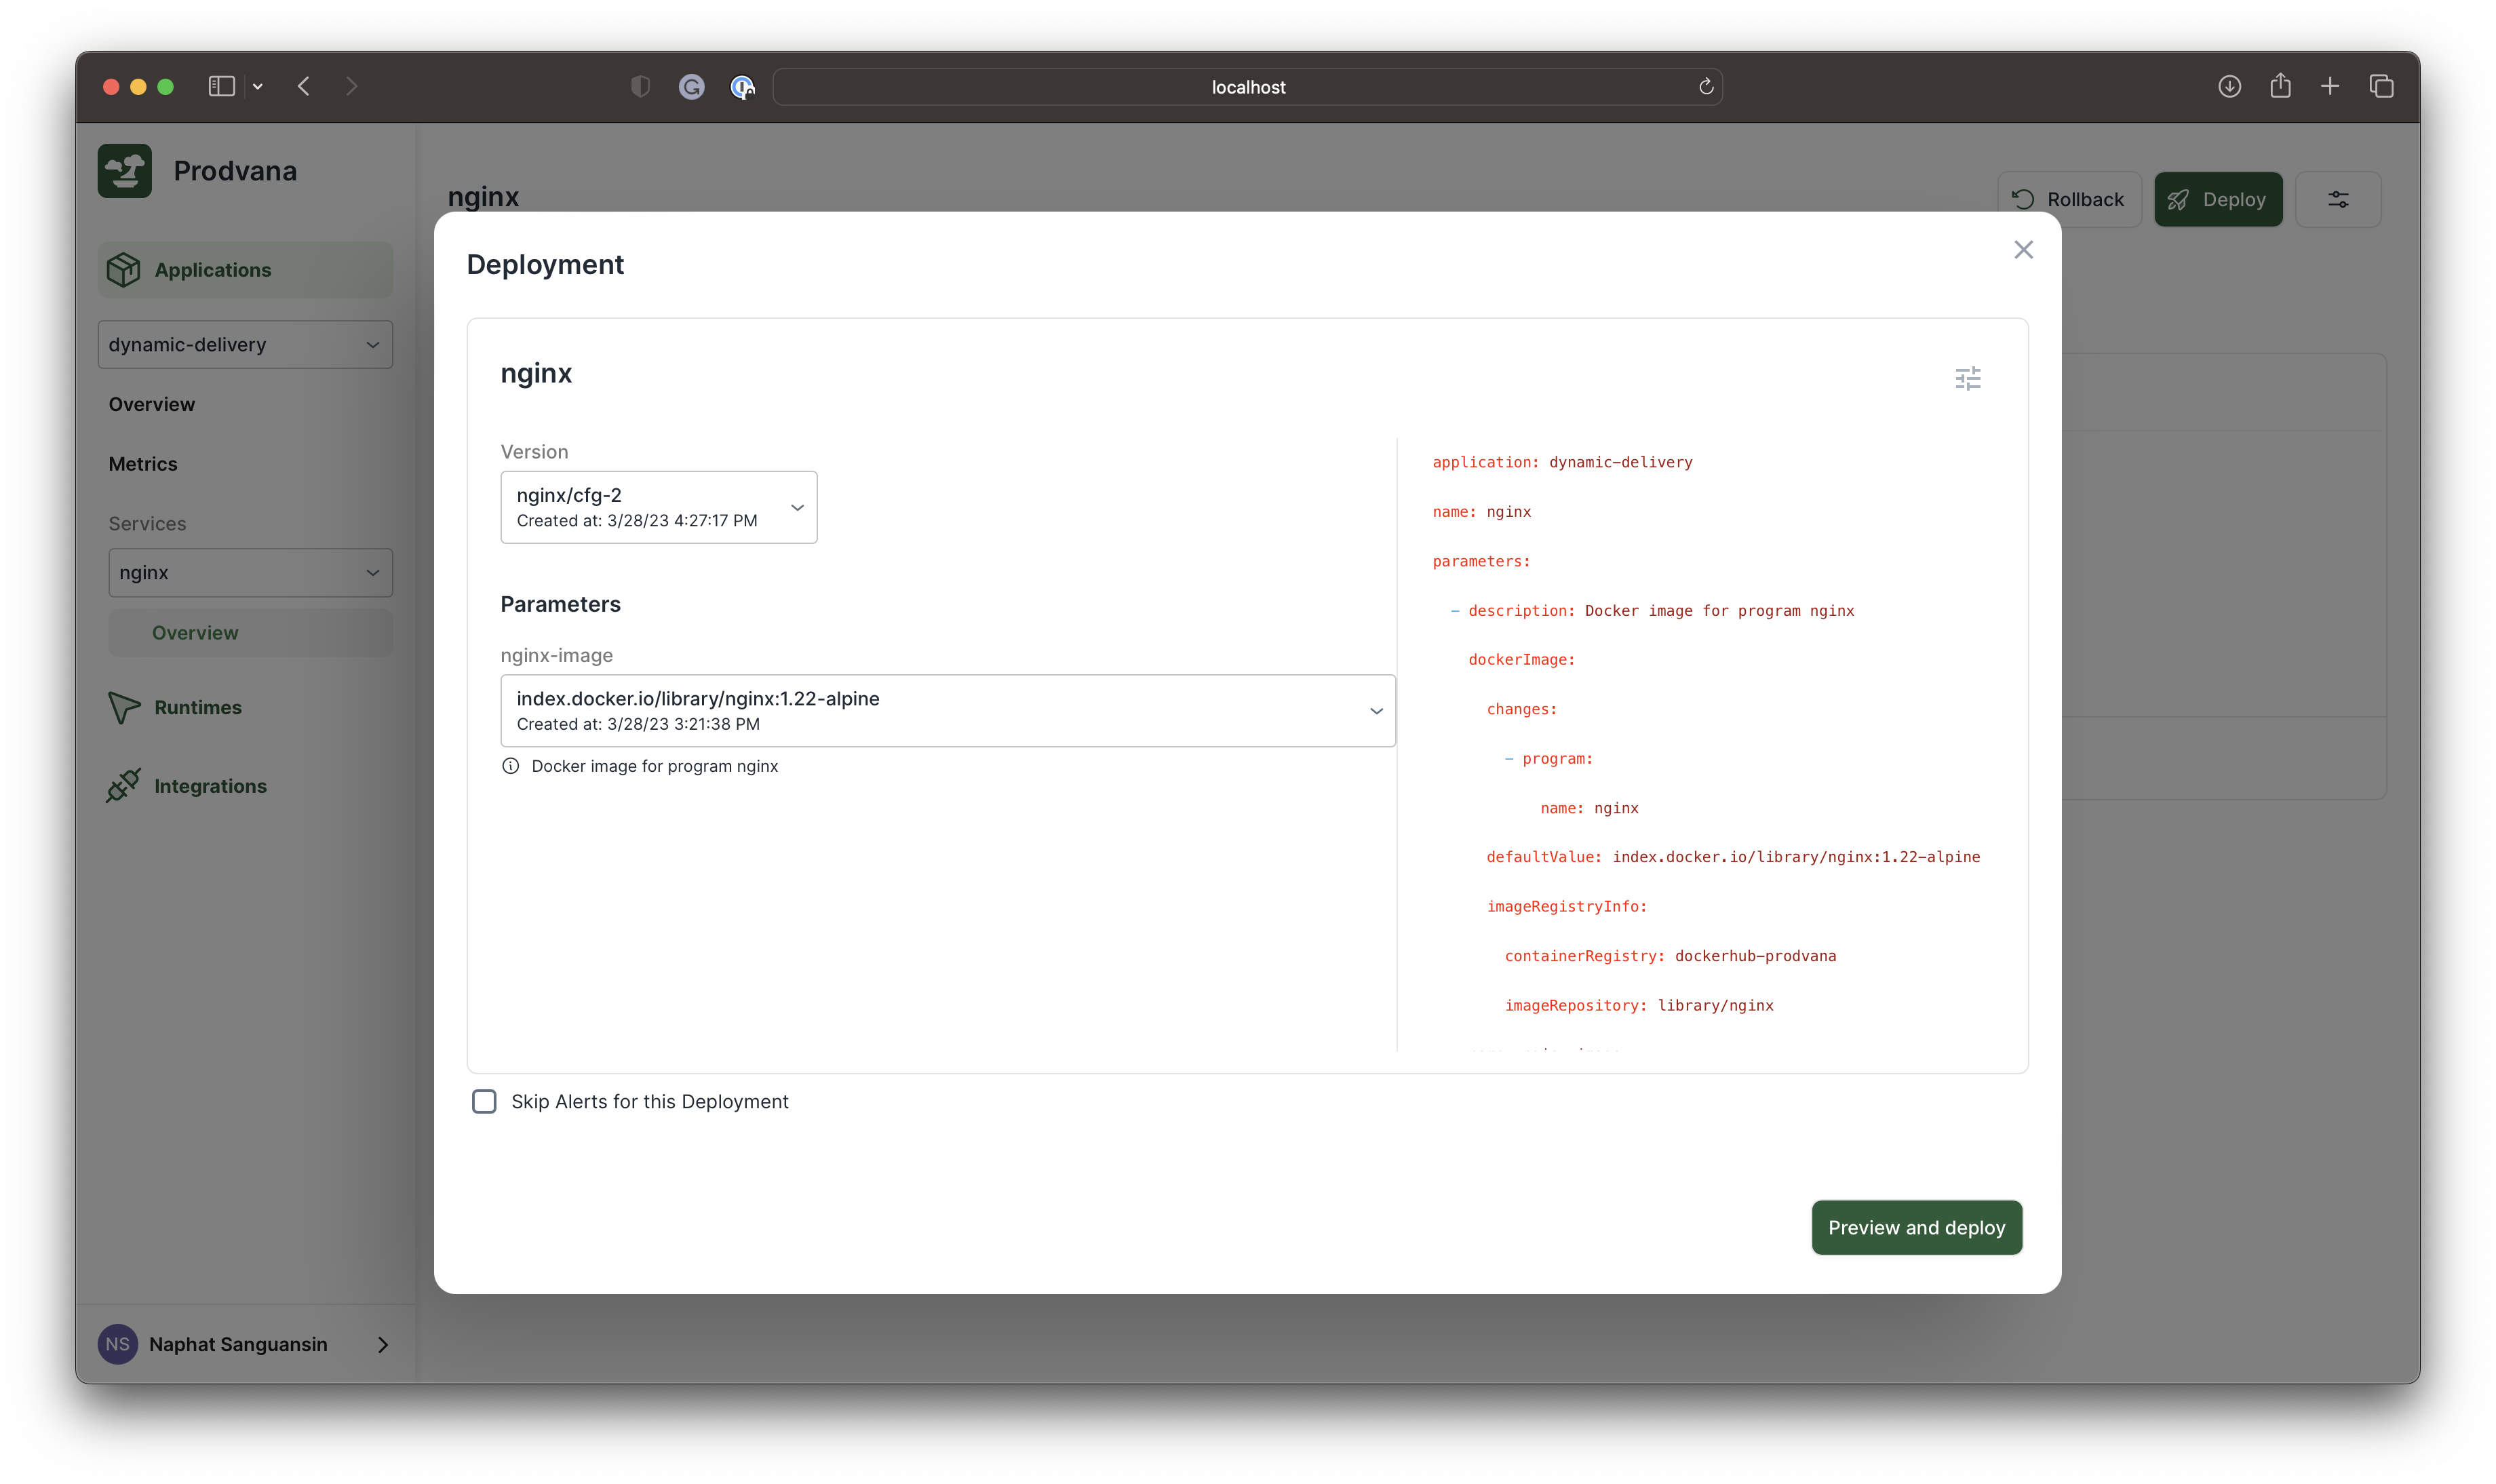Click the Runtimes navigation icon
Screen dimensions: 2496x1484
point(124,707)
